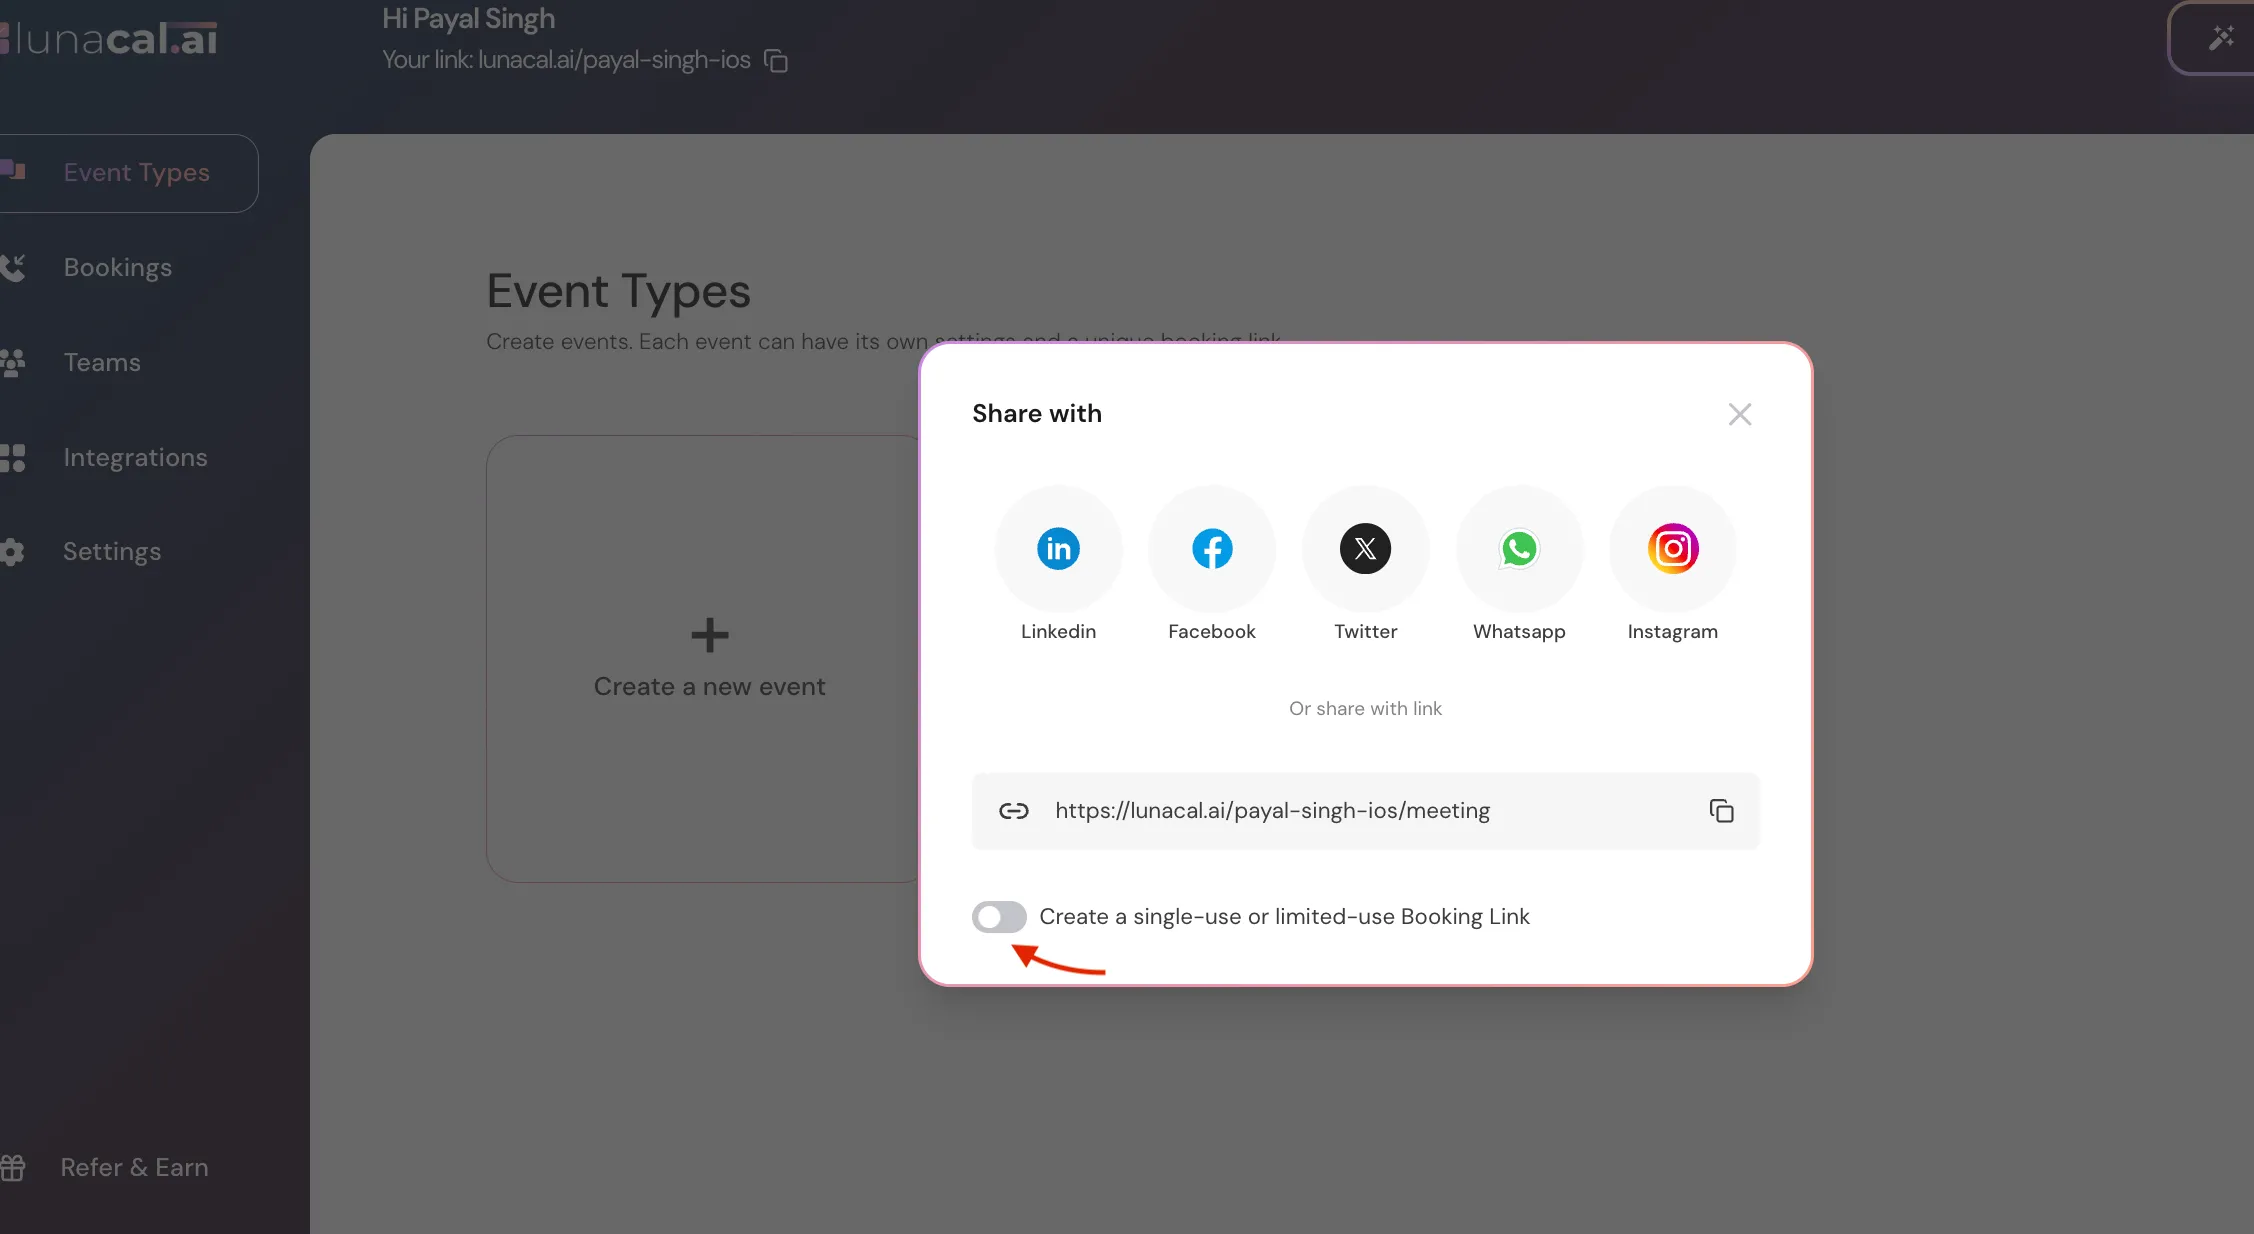Click the meeting URL text field
The width and height of the screenshot is (2254, 1234).
[x=1272, y=811]
